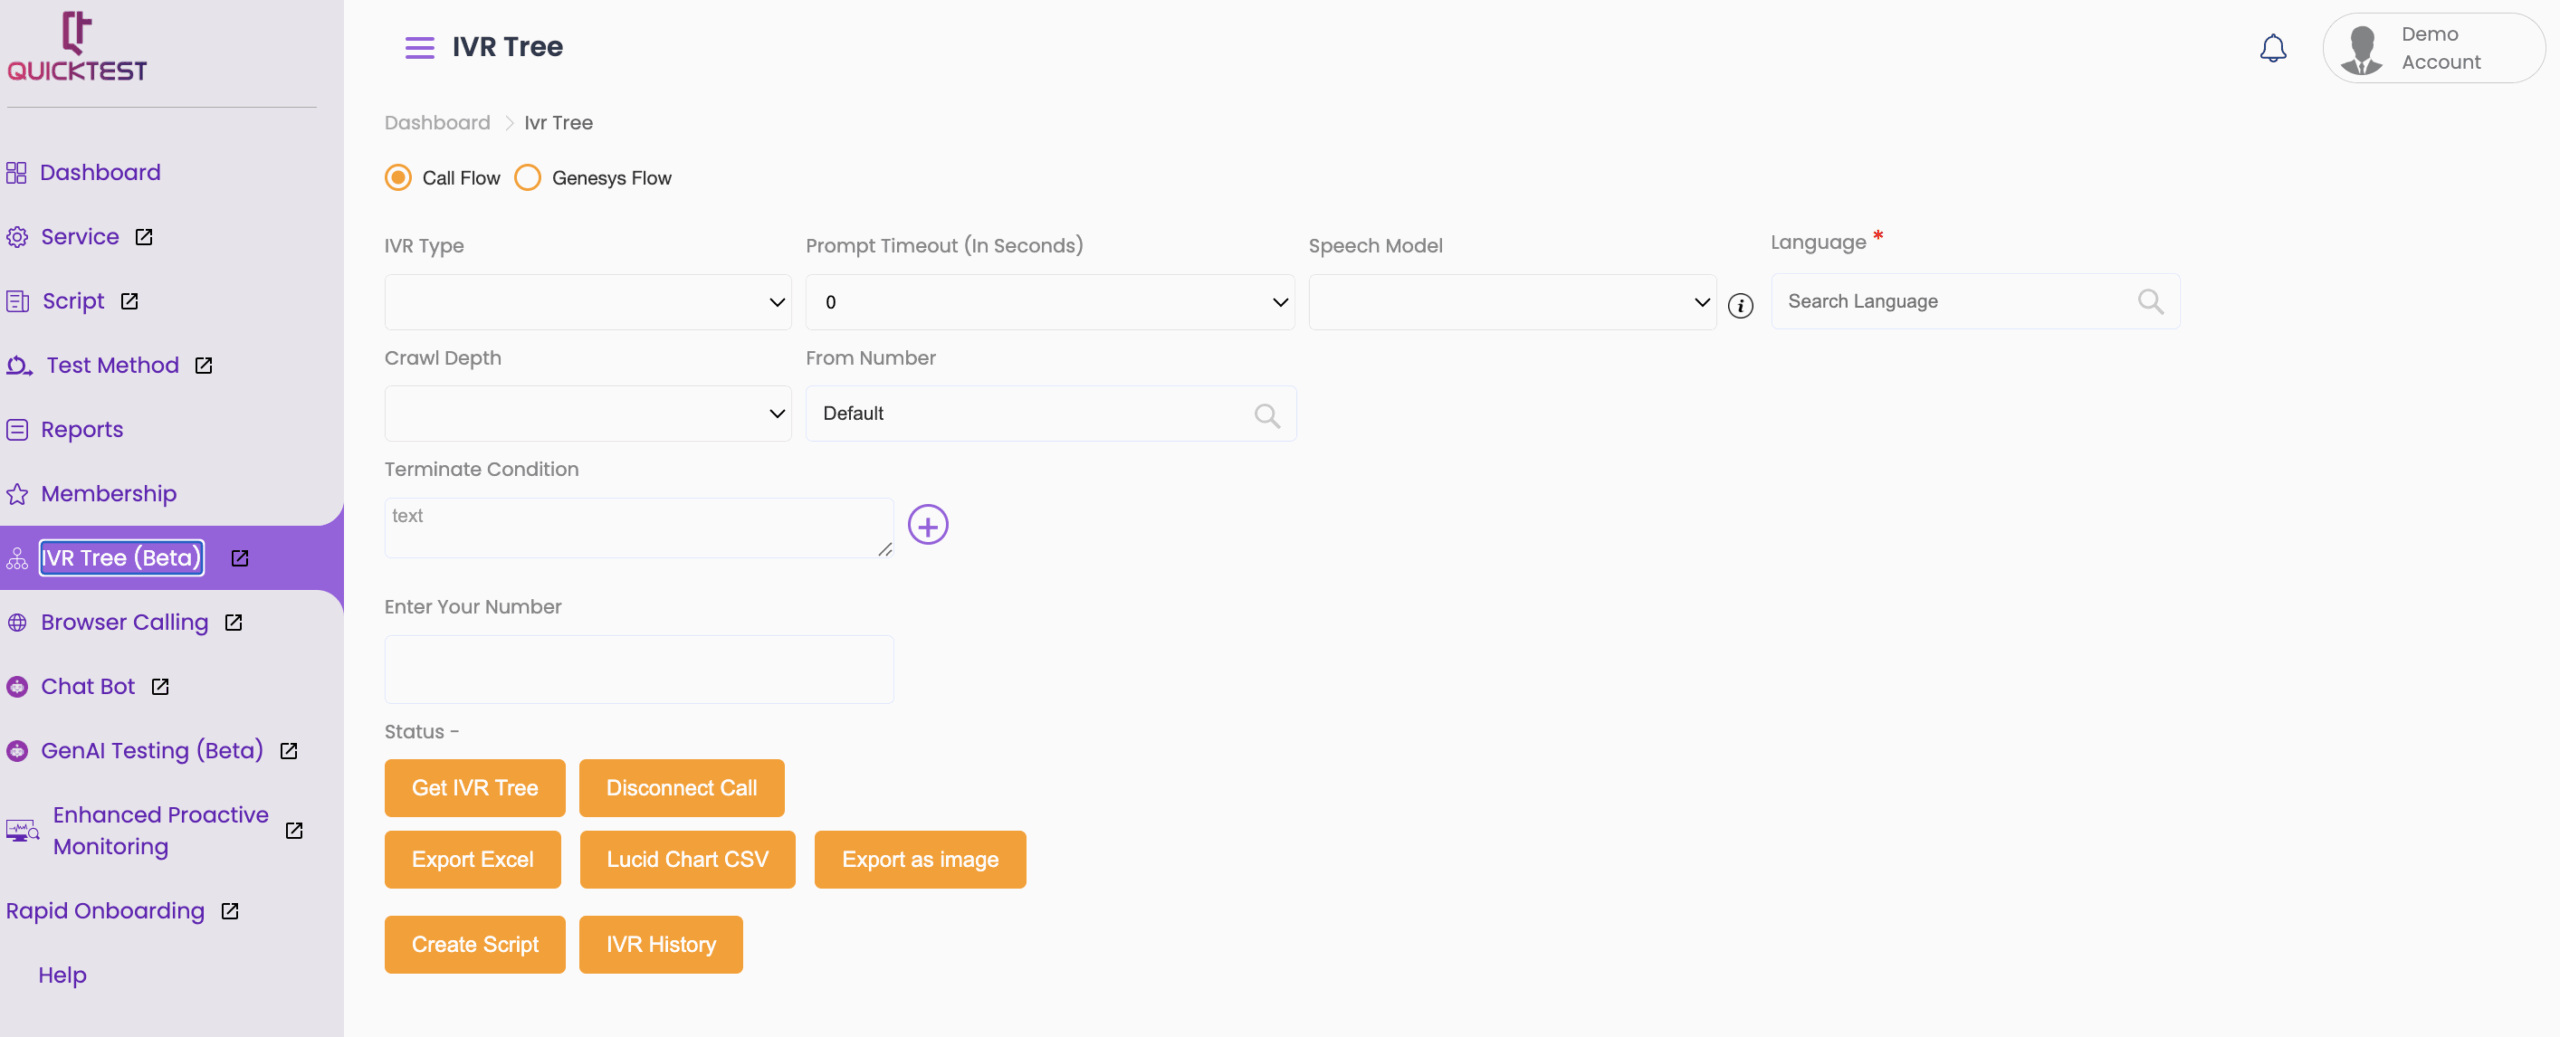Click the Enter Your Number input field
Viewport: 2560px width, 1037px height.
[x=638, y=669]
